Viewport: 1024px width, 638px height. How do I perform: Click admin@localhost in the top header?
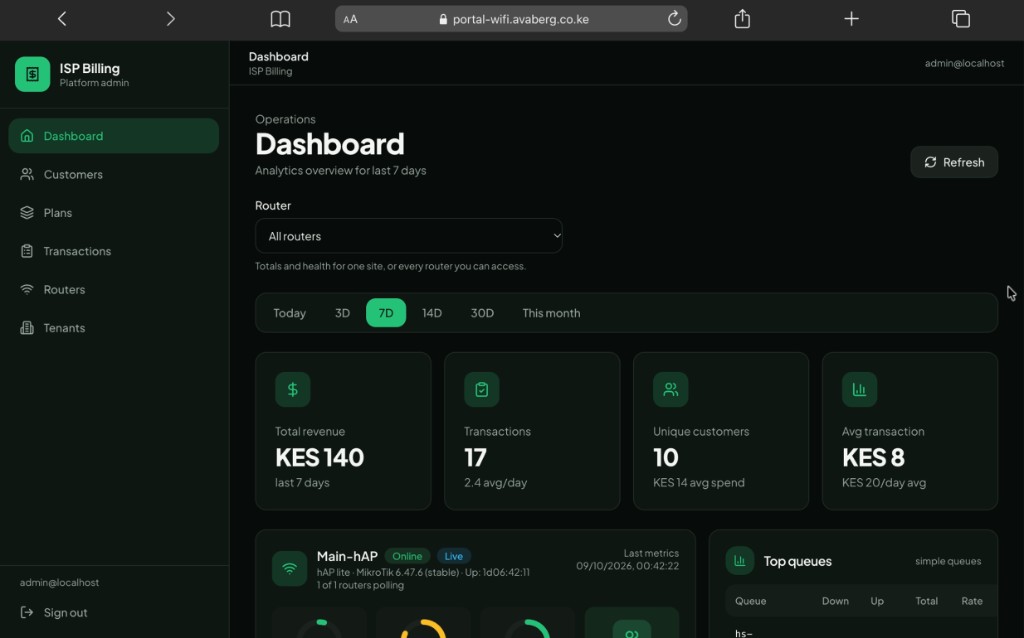(964, 63)
